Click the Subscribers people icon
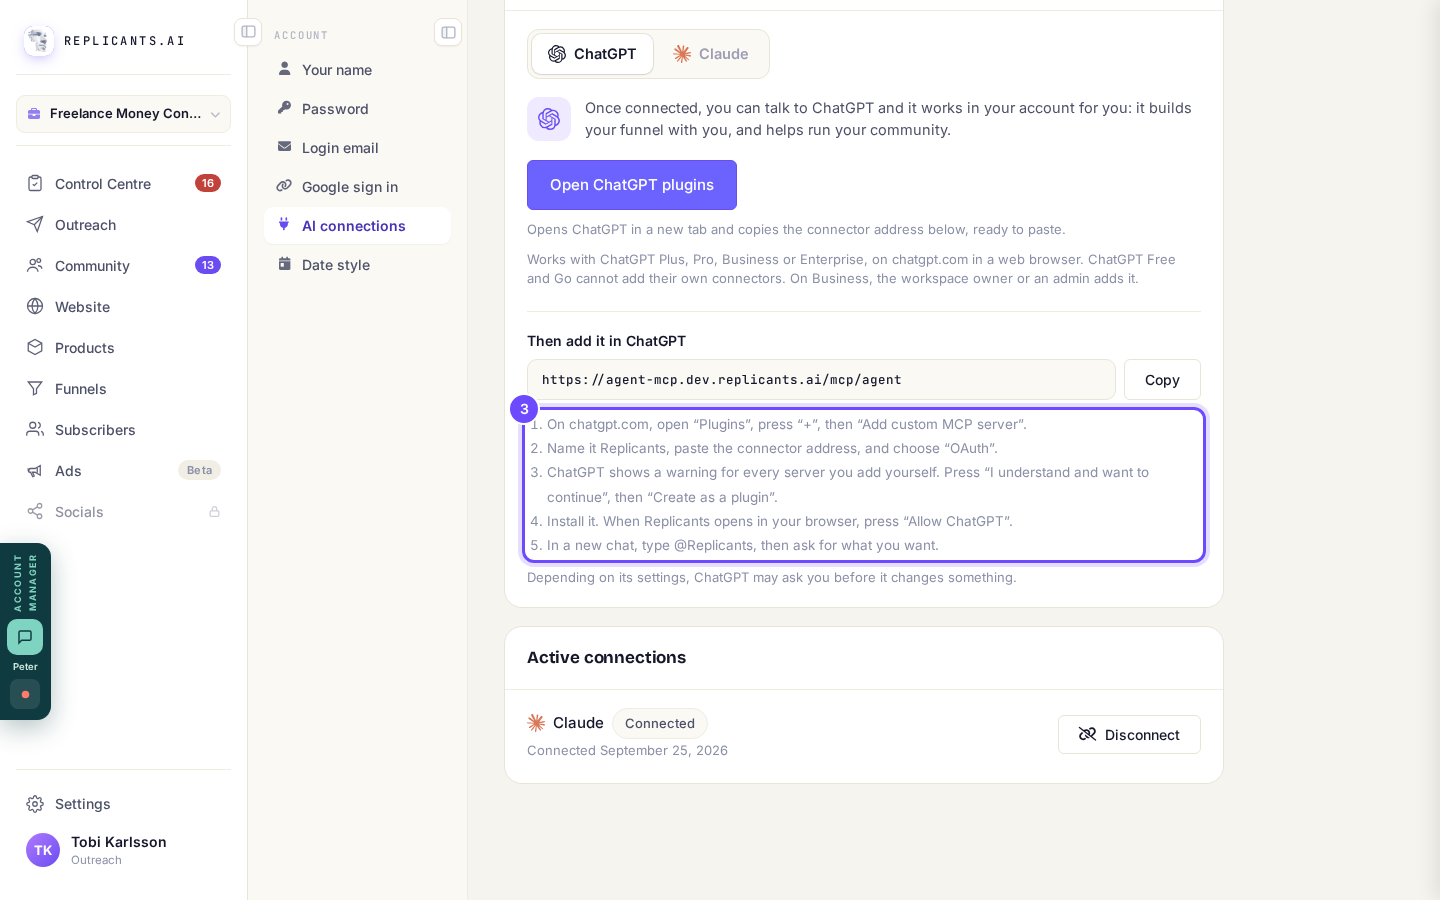This screenshot has width=1440, height=900. 35,429
